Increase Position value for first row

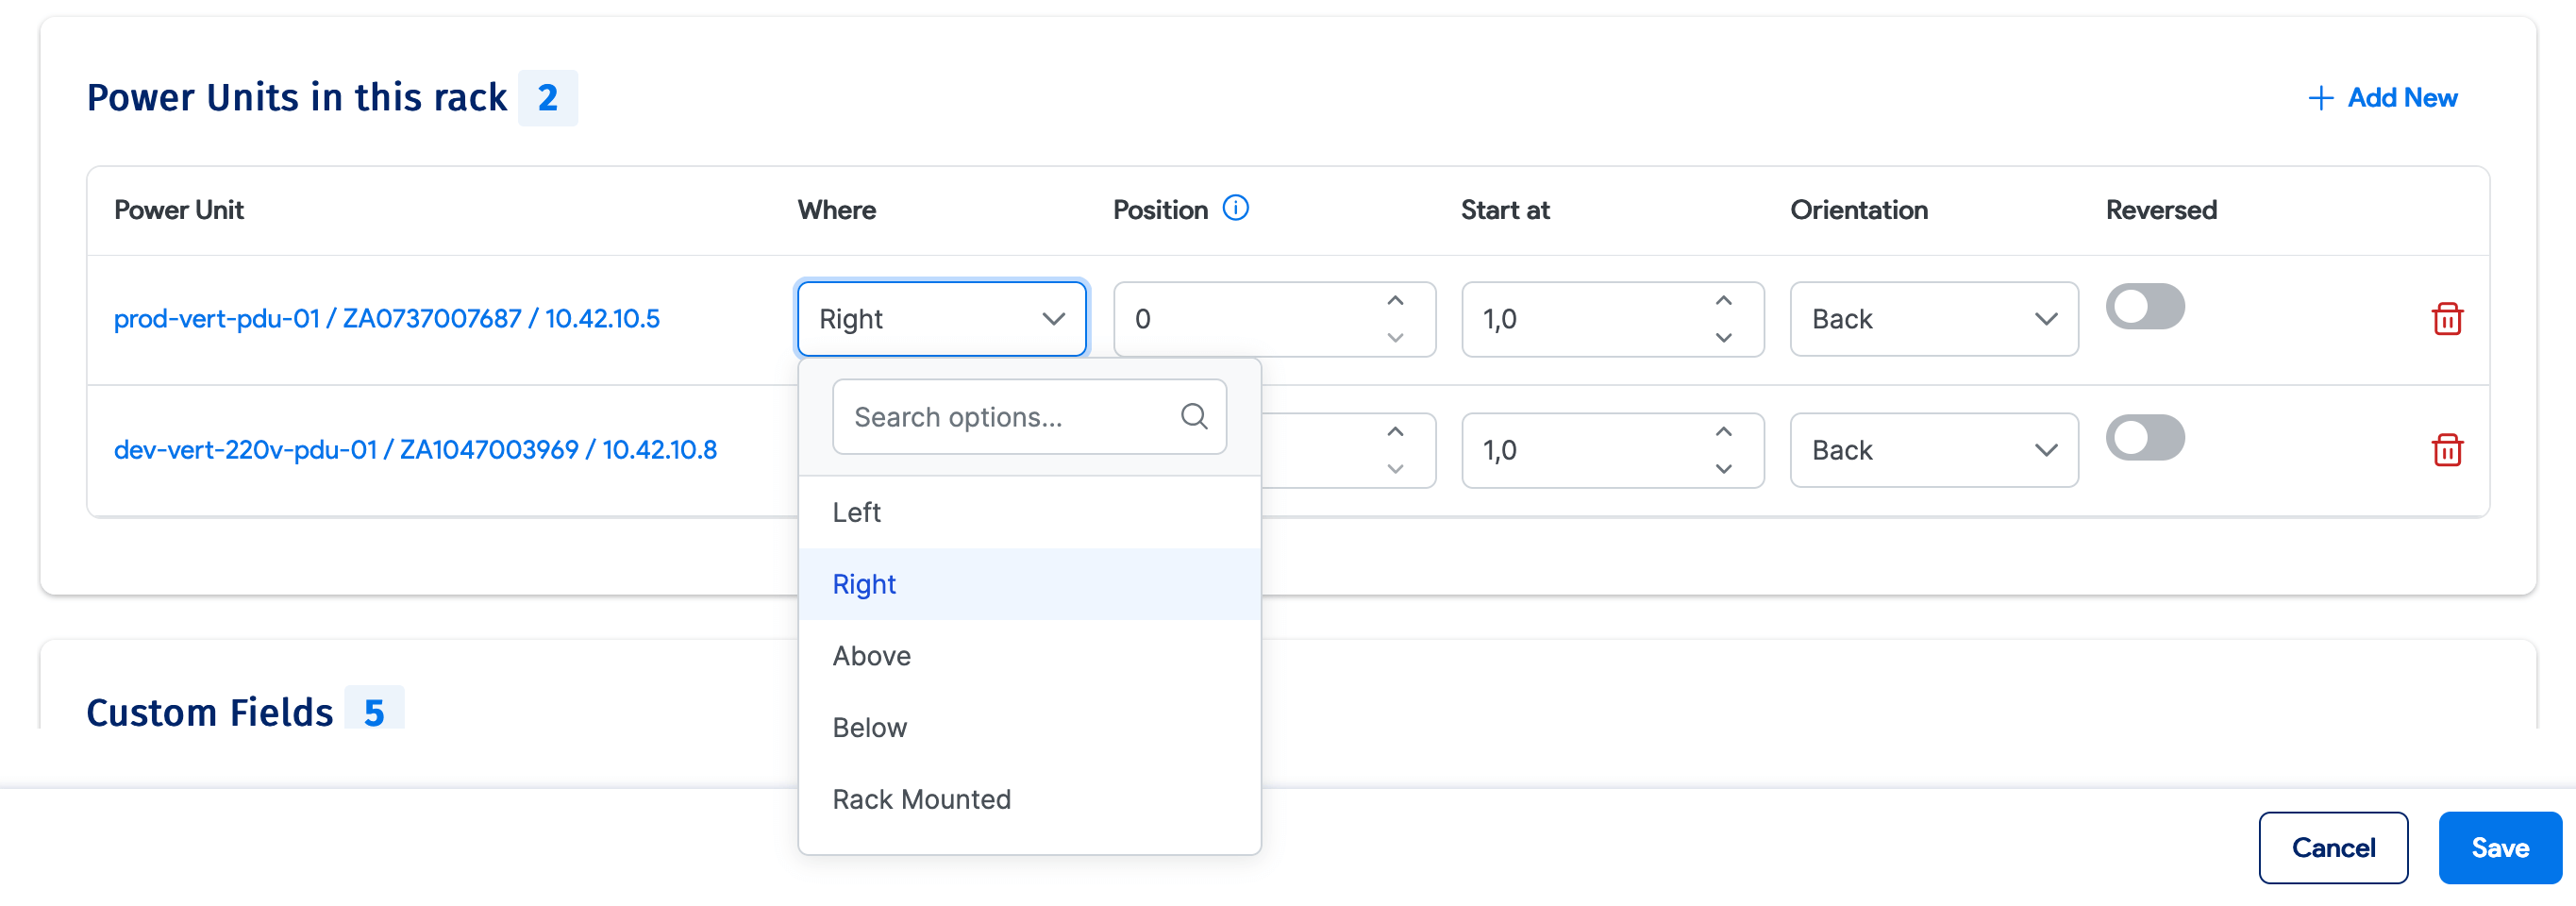pyautogui.click(x=1395, y=301)
